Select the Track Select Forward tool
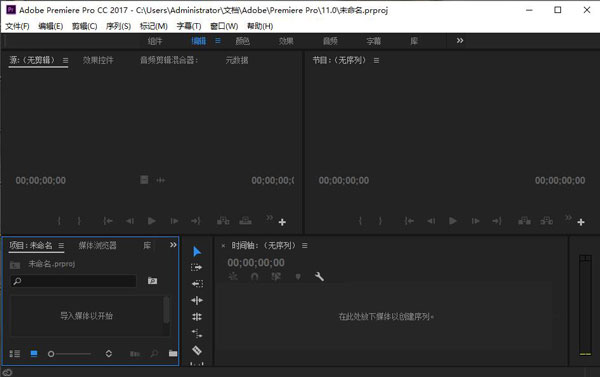Viewport: 600px width, 377px height. (x=197, y=268)
